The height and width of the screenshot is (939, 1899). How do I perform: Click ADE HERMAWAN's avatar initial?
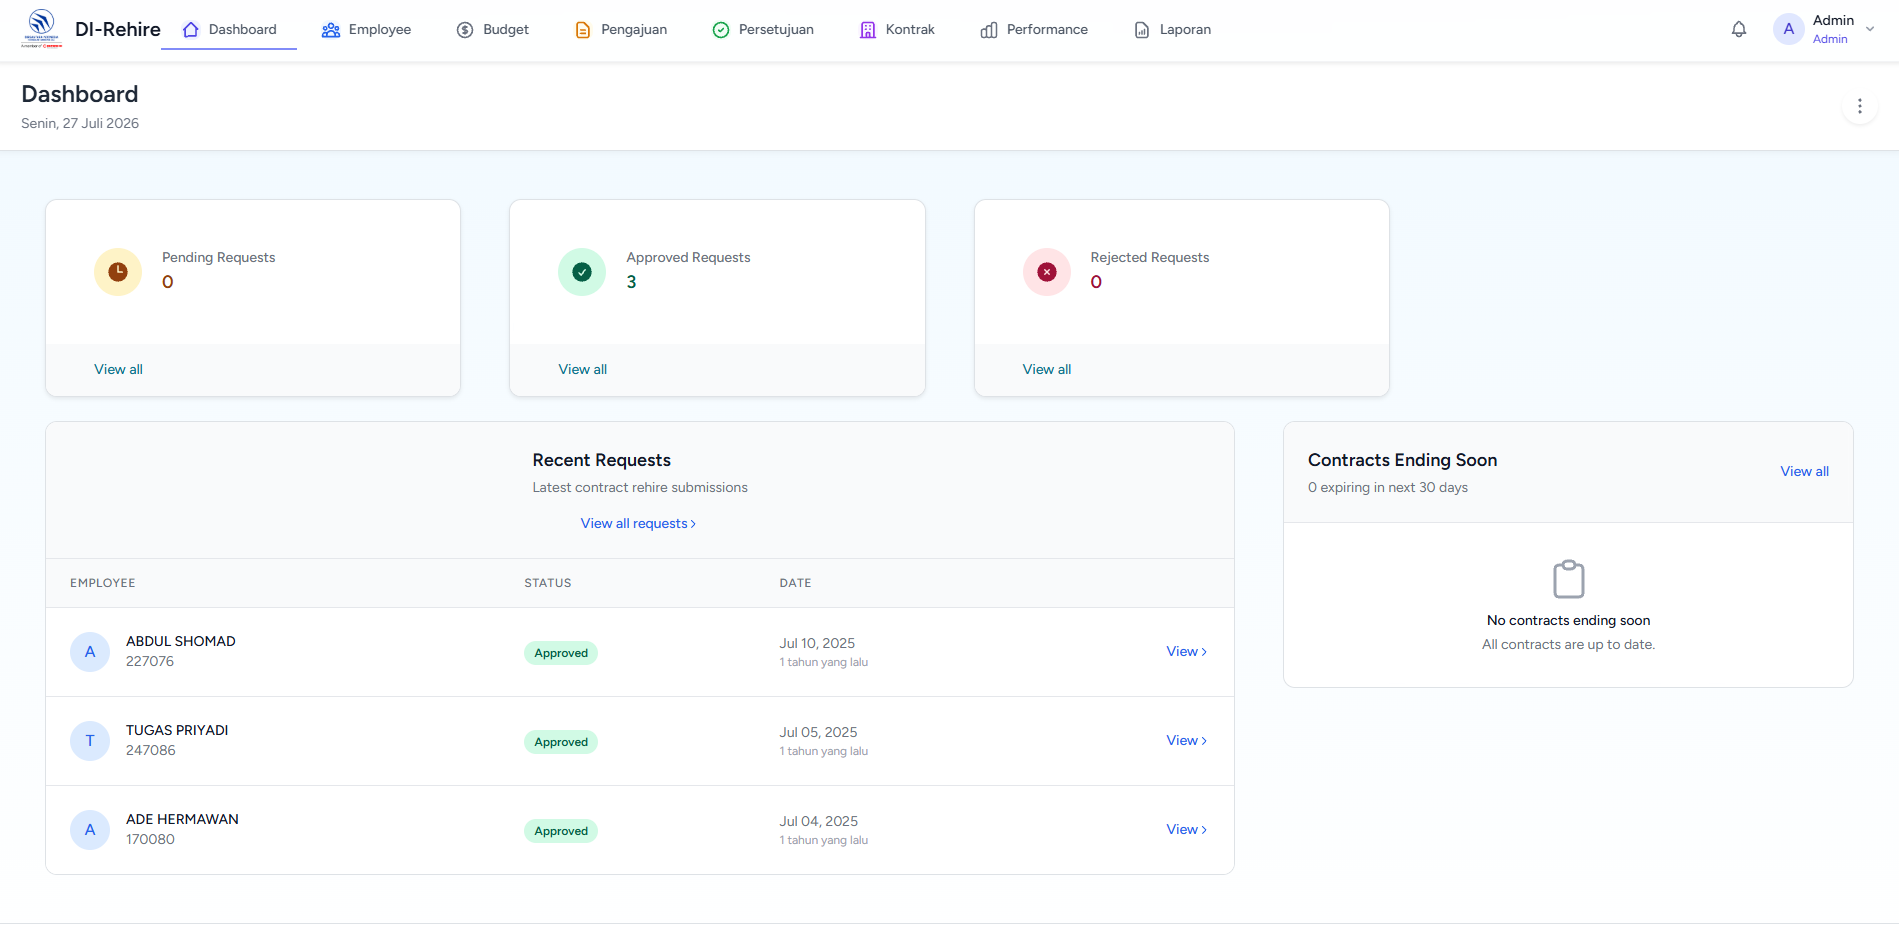pos(90,830)
